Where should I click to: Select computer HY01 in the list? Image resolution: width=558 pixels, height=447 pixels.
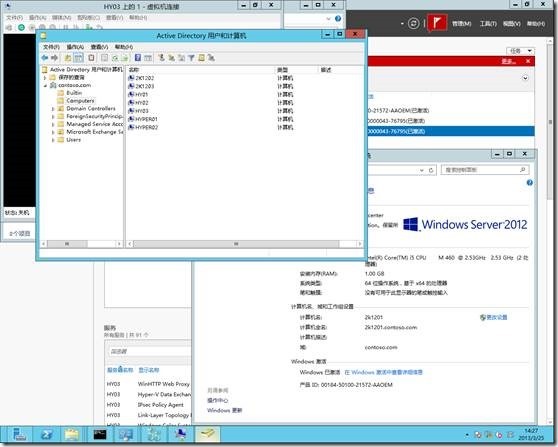138,94
